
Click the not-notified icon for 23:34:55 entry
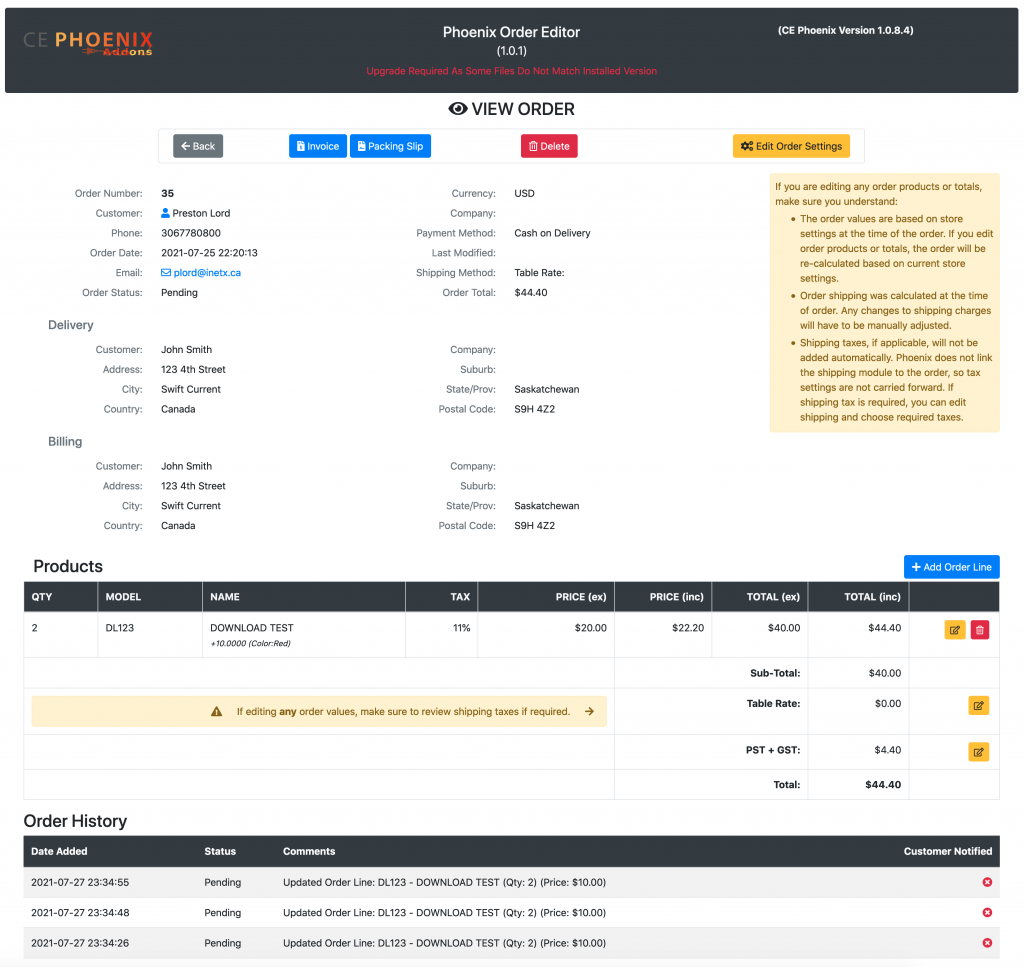click(x=987, y=882)
